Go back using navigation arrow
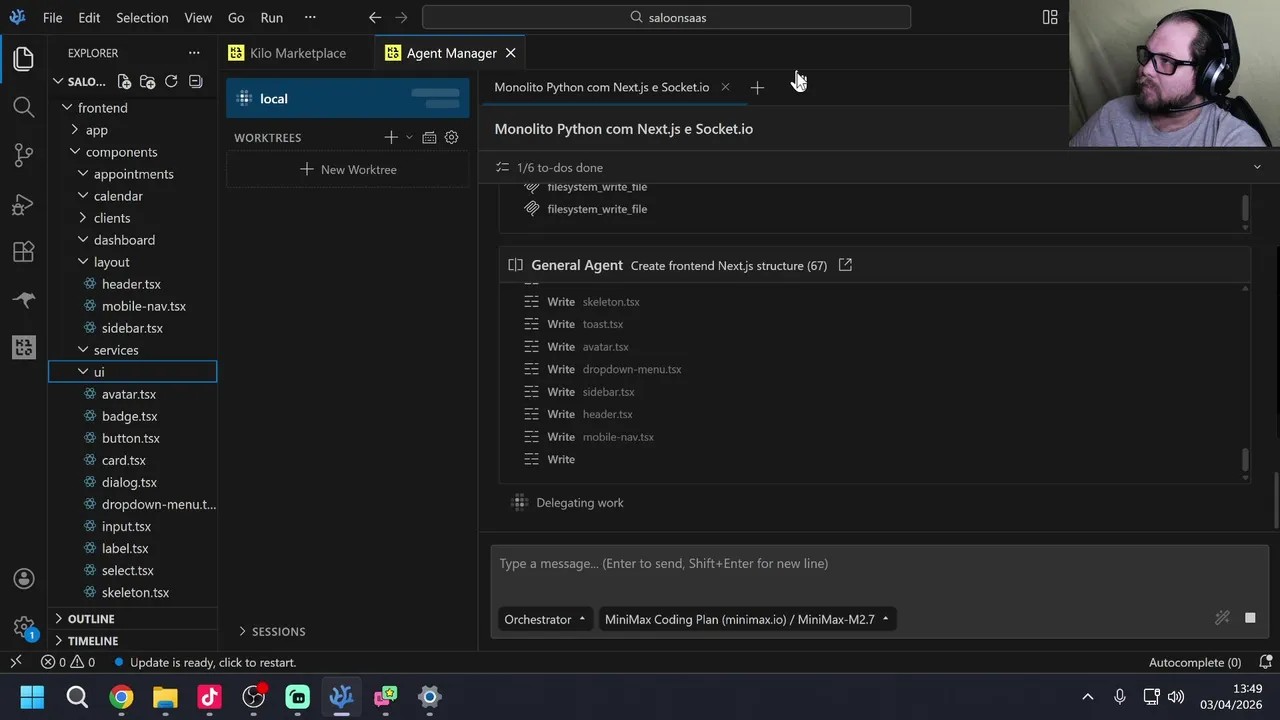 pyautogui.click(x=375, y=17)
